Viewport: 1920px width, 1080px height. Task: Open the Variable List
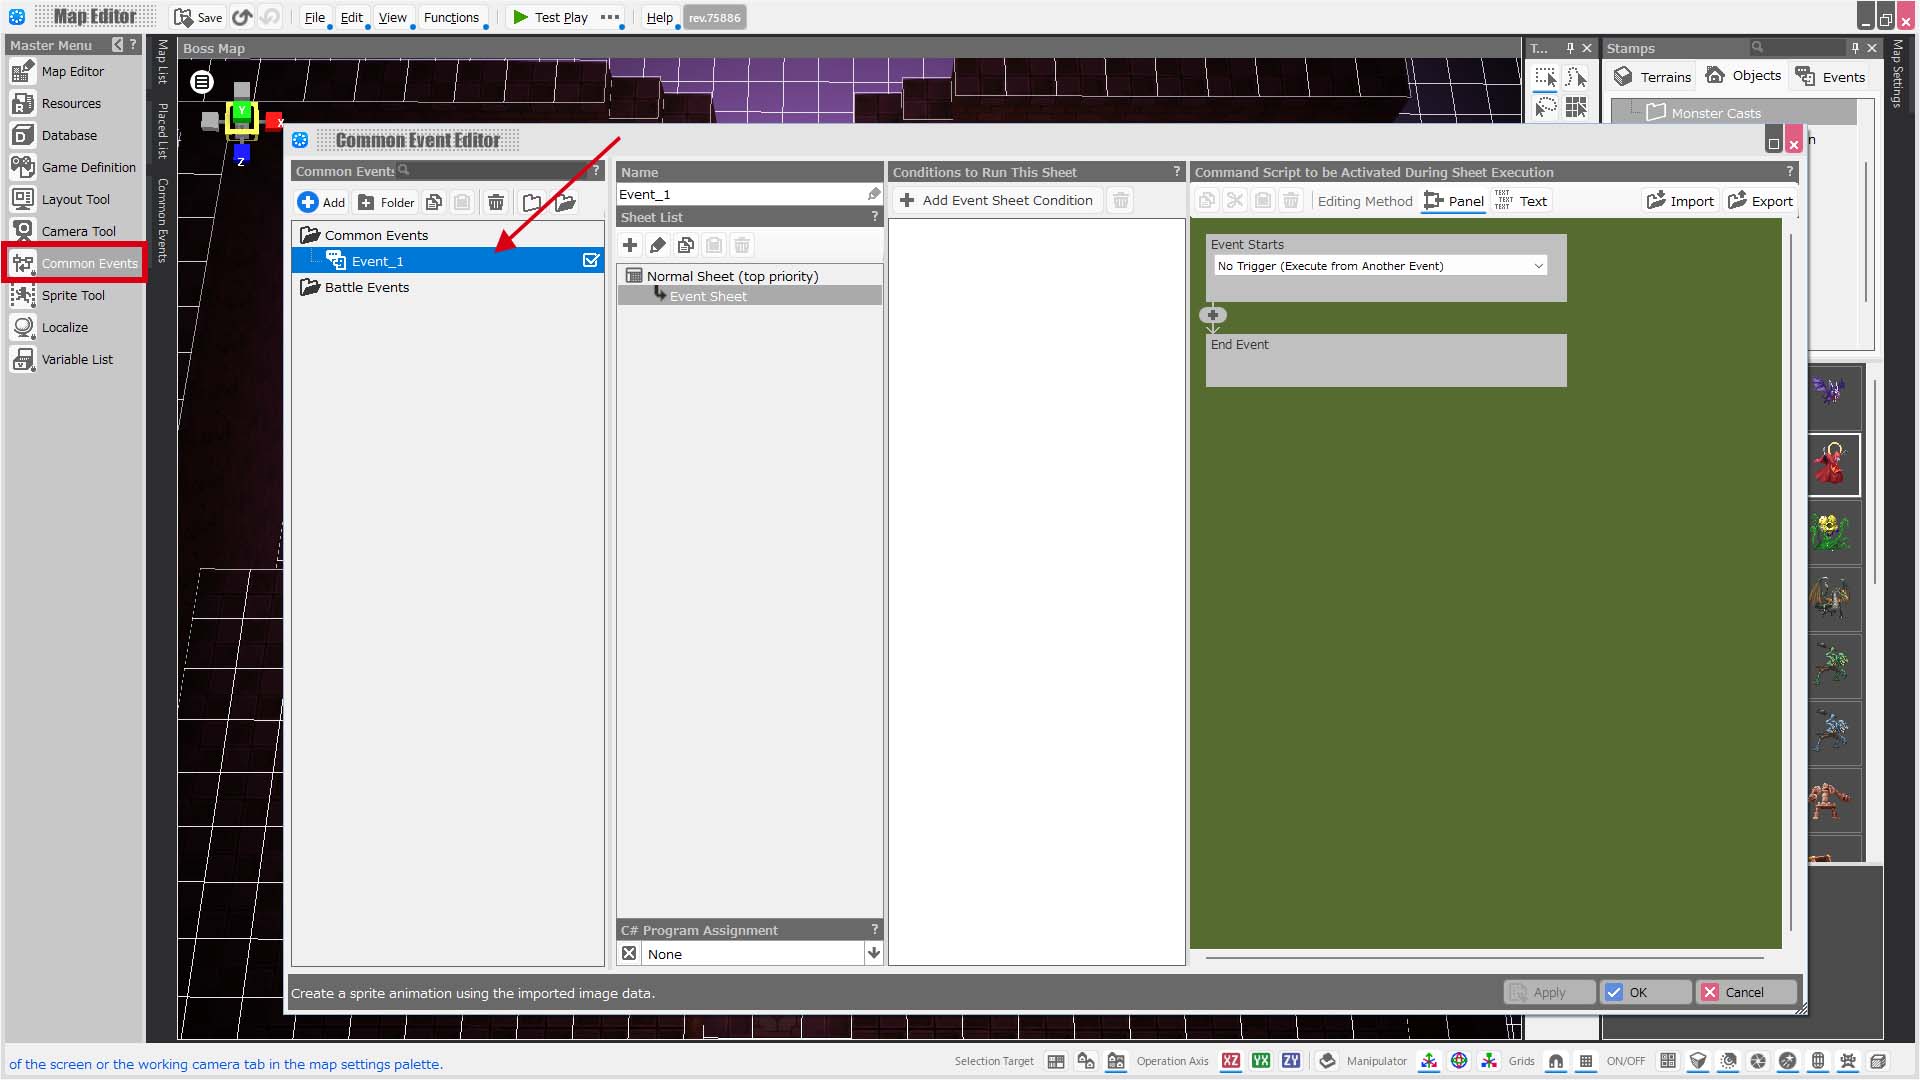(x=77, y=359)
